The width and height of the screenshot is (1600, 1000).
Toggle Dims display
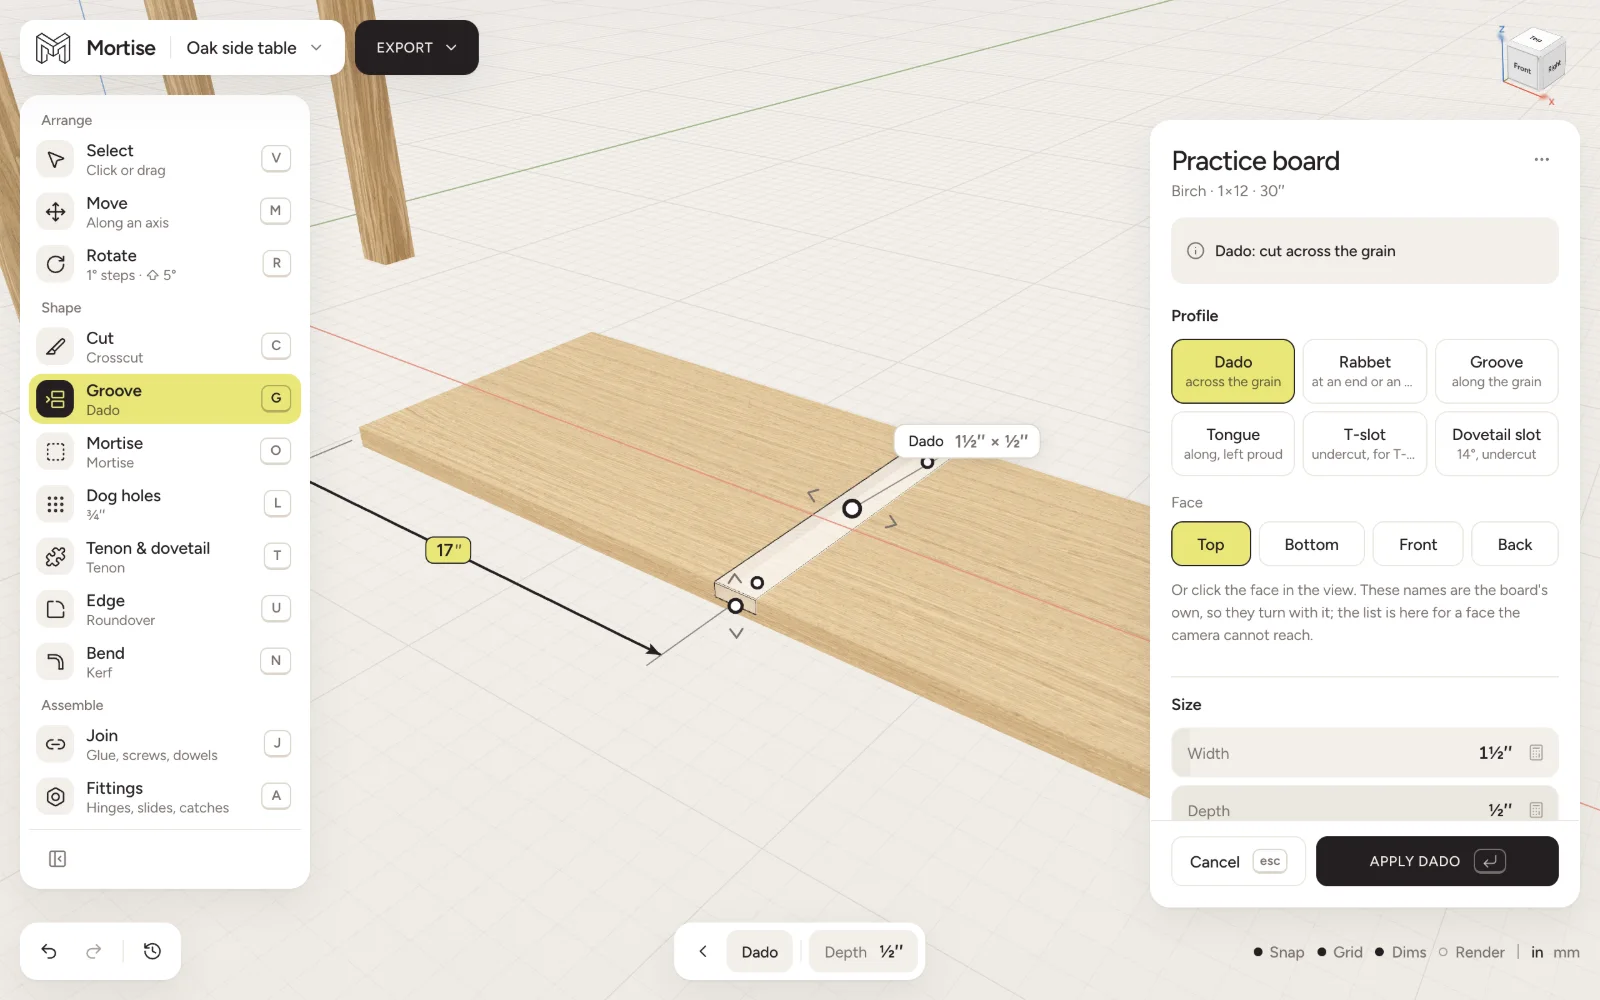coord(1400,952)
